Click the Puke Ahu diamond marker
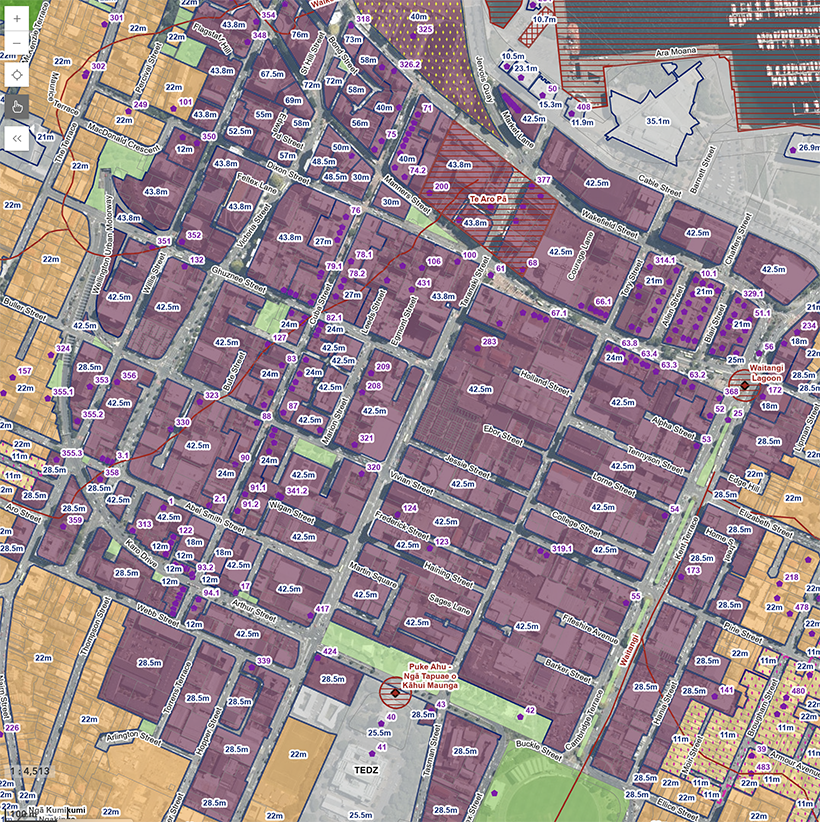The height and width of the screenshot is (822, 820). (x=396, y=691)
